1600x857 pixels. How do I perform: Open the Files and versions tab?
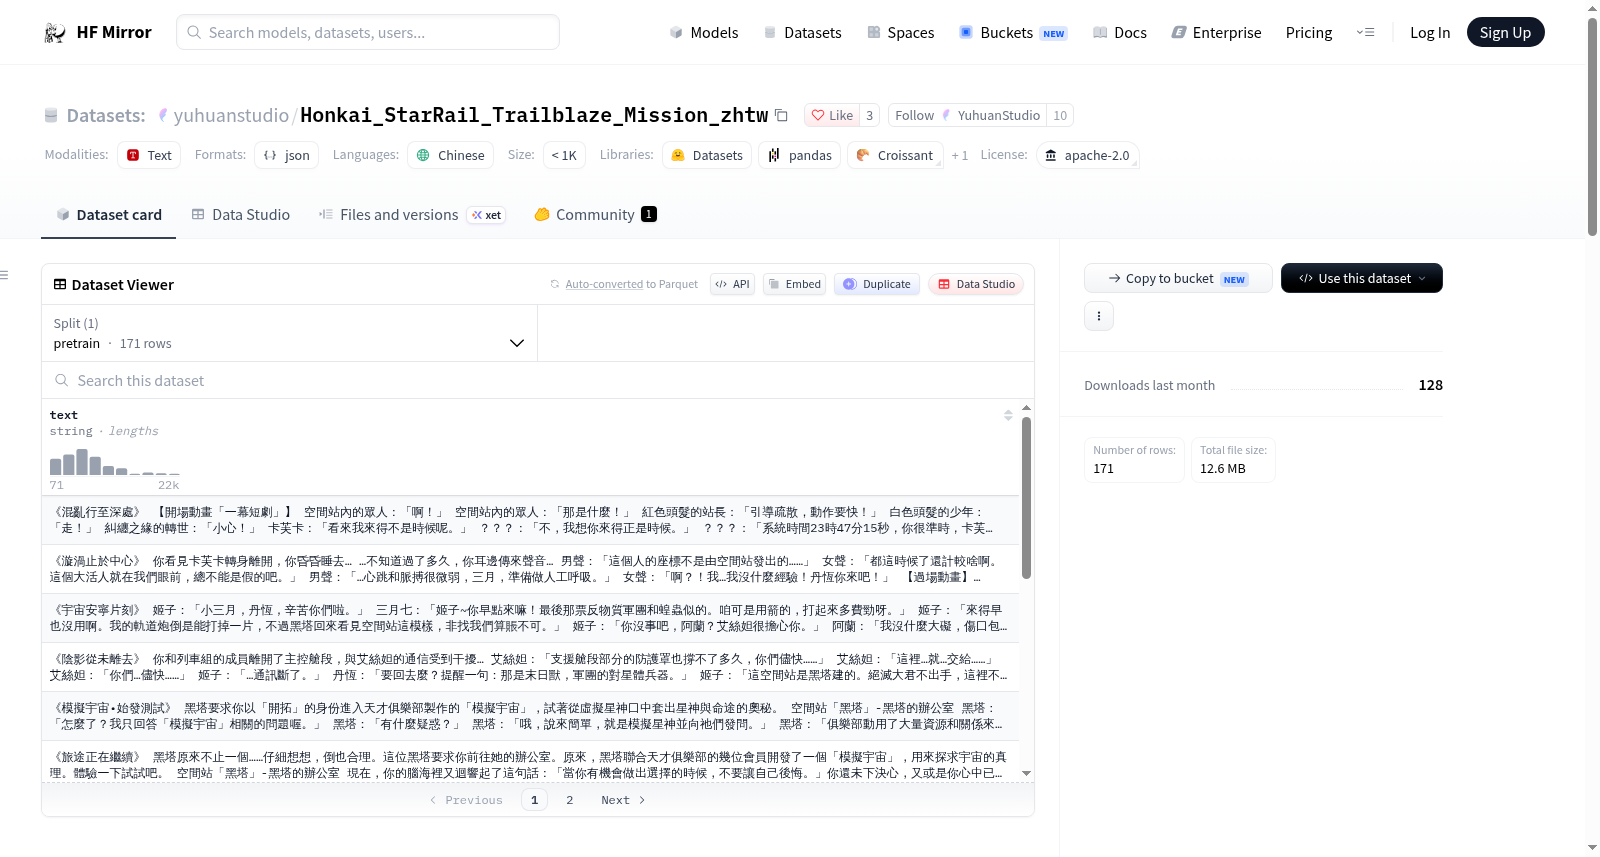pos(411,215)
